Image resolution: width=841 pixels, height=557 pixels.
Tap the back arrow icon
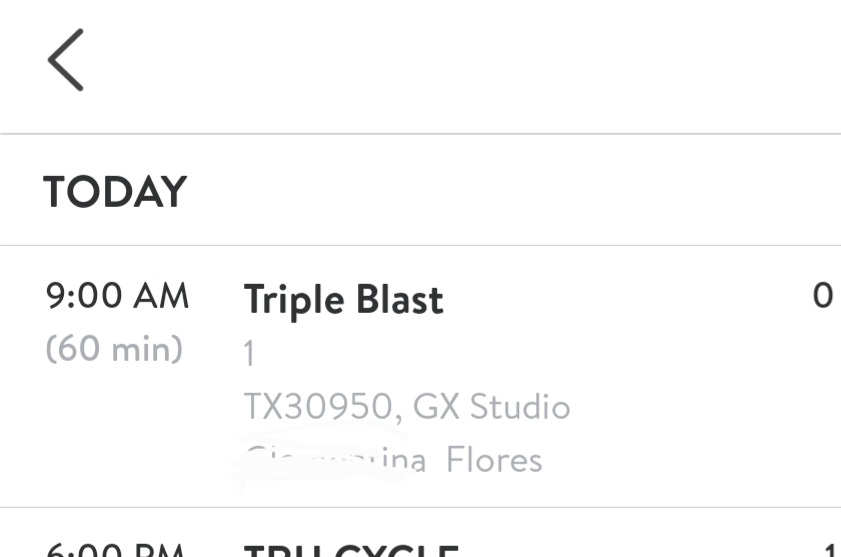[66, 60]
